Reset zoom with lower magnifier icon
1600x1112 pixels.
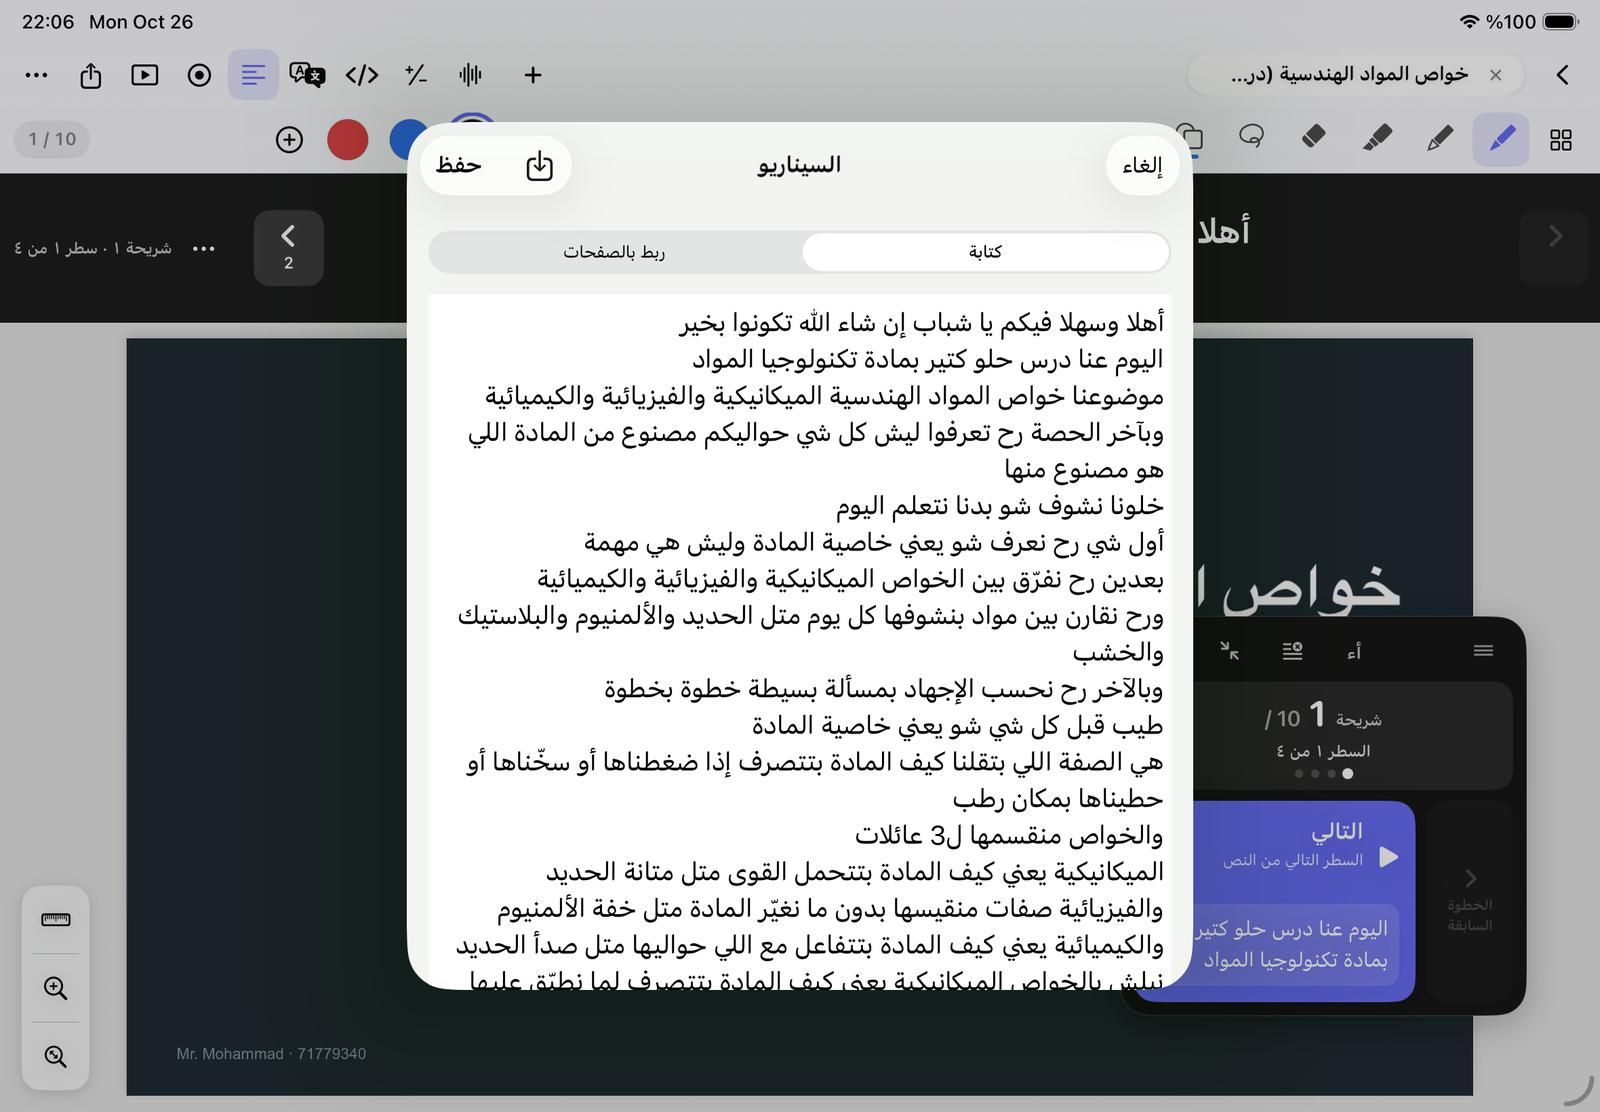[56, 1057]
